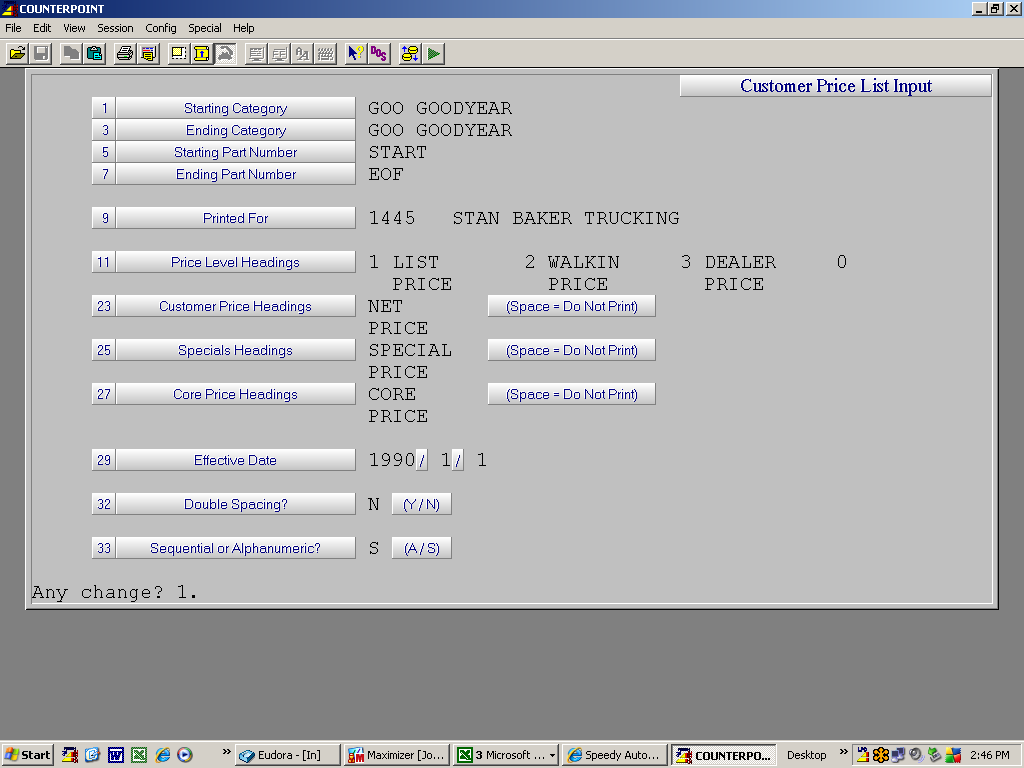Click the Core Price Headings button
The height and width of the screenshot is (768, 1024).
click(x=236, y=394)
